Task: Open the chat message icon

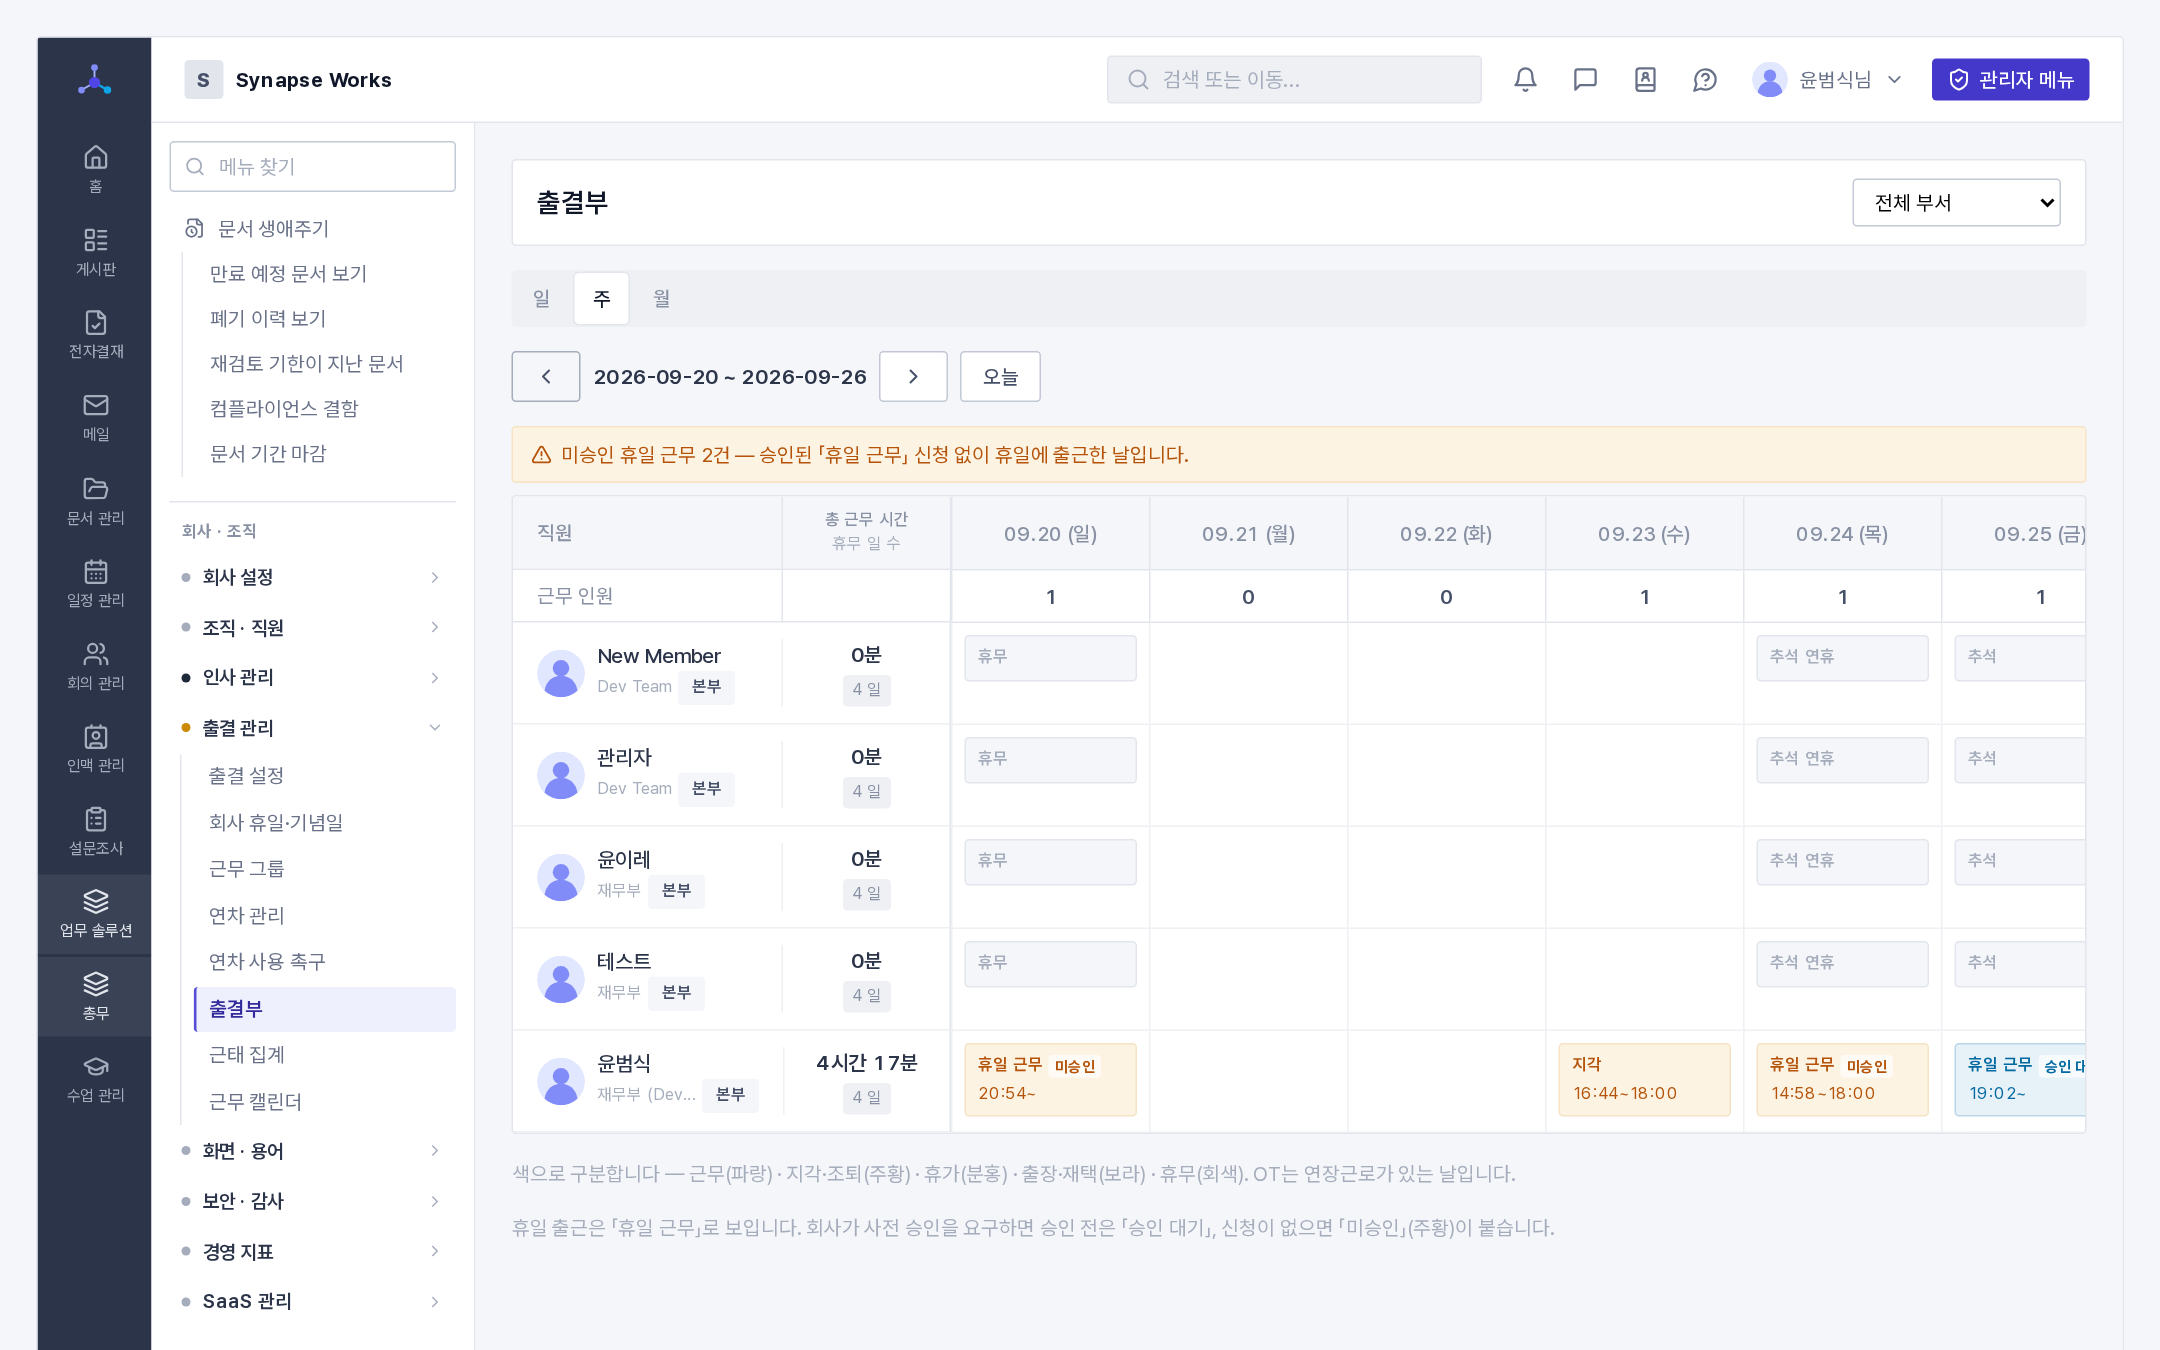Action: click(x=1585, y=79)
